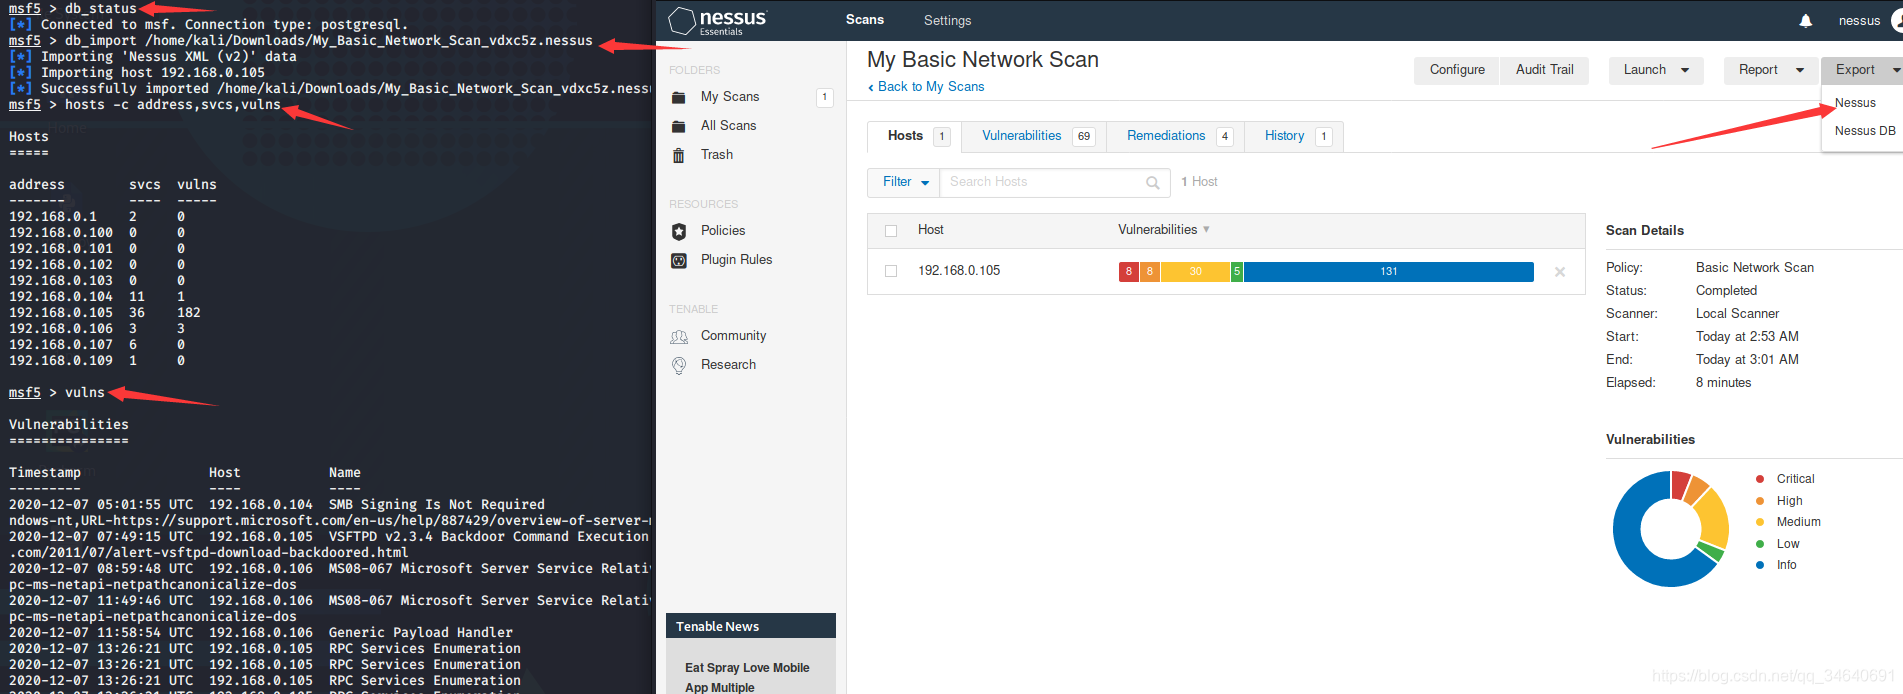The width and height of the screenshot is (1903, 694).
Task: Click the Community people icon
Action: 679,336
